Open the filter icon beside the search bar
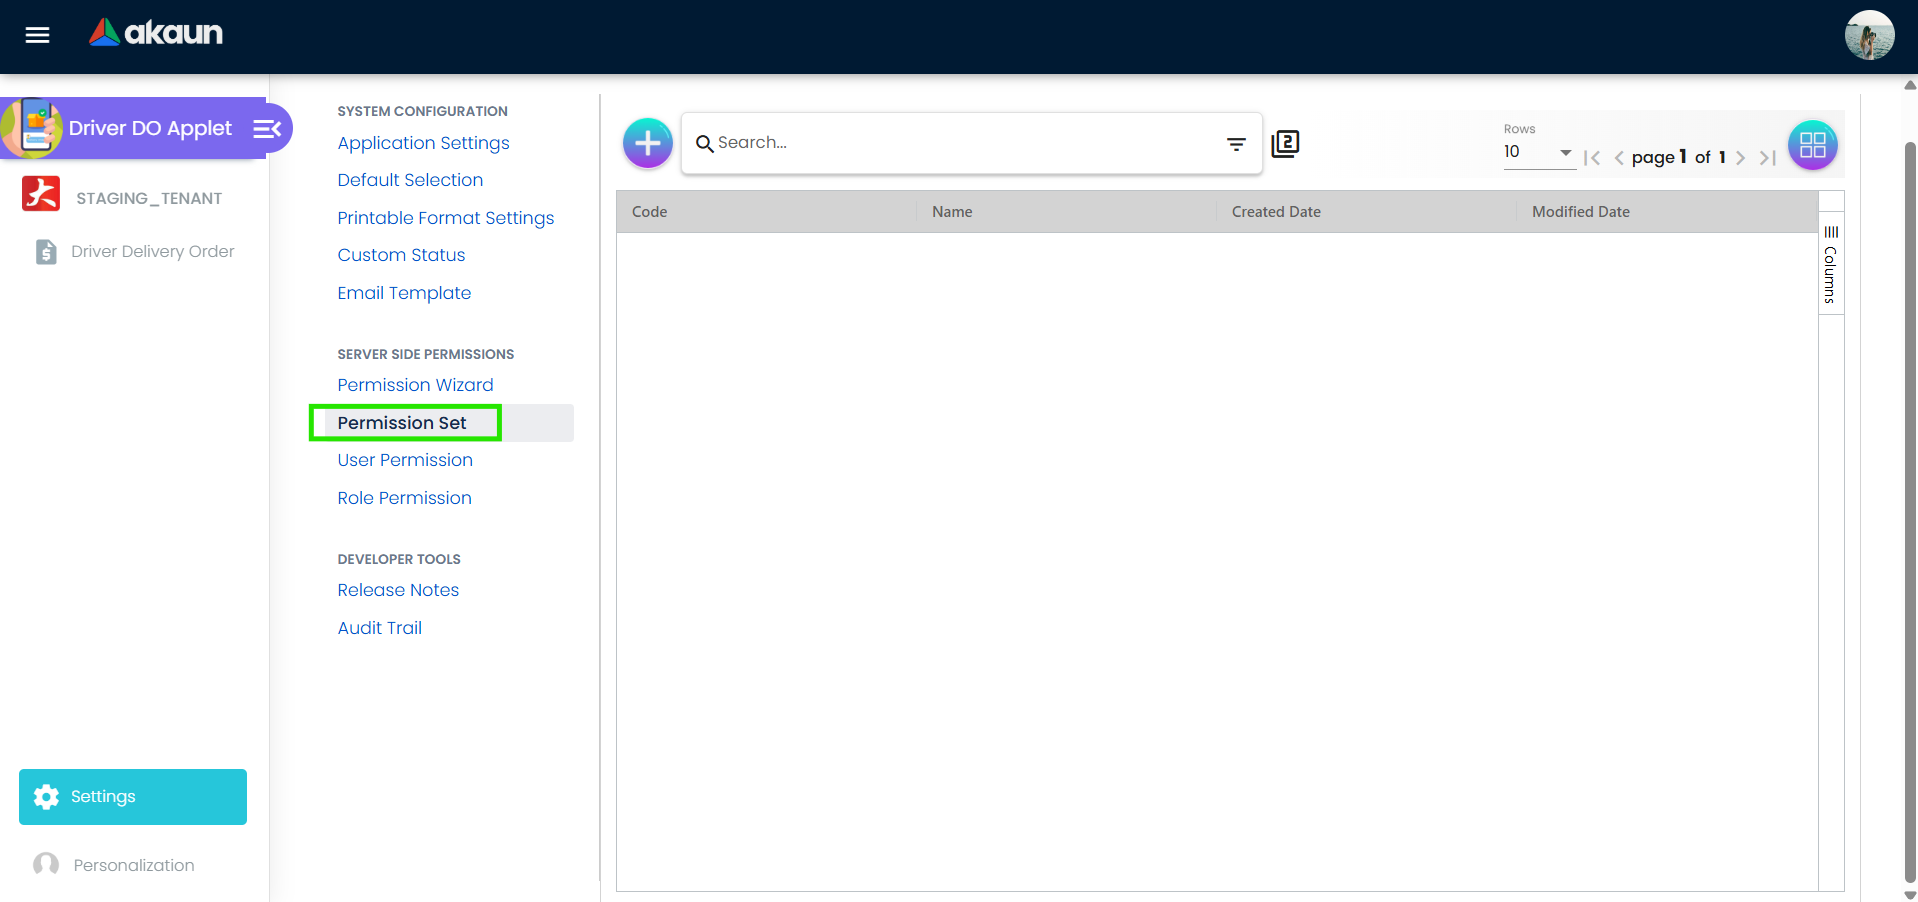 1236,144
